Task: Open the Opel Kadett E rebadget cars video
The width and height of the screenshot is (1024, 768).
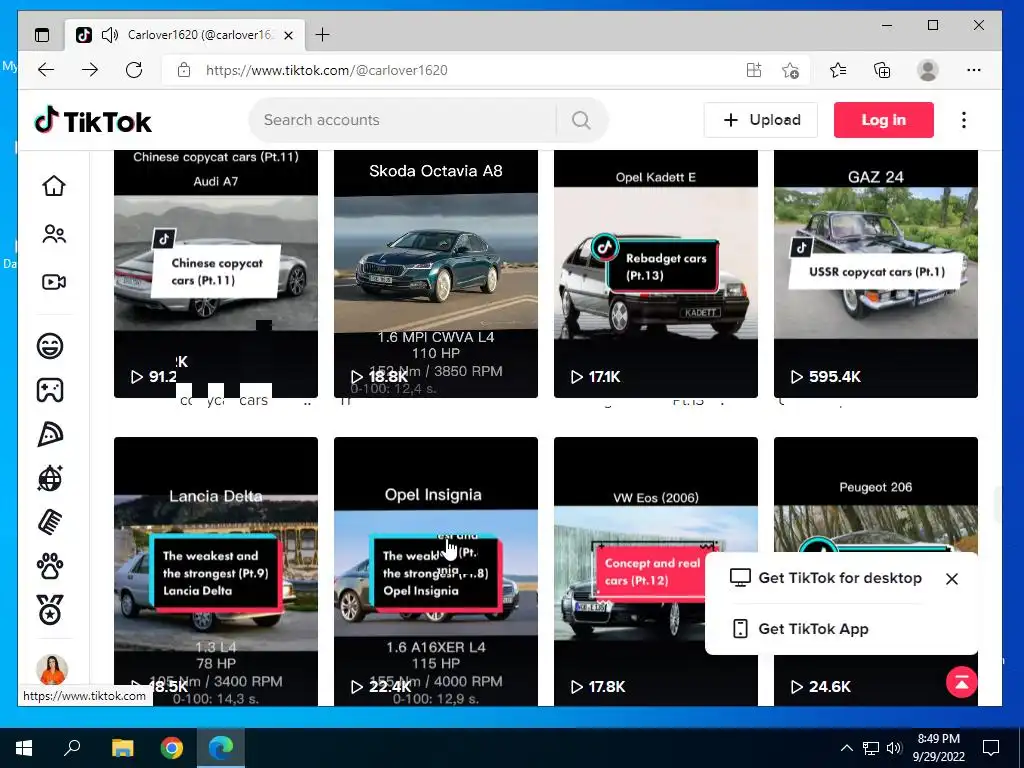Action: point(656,274)
